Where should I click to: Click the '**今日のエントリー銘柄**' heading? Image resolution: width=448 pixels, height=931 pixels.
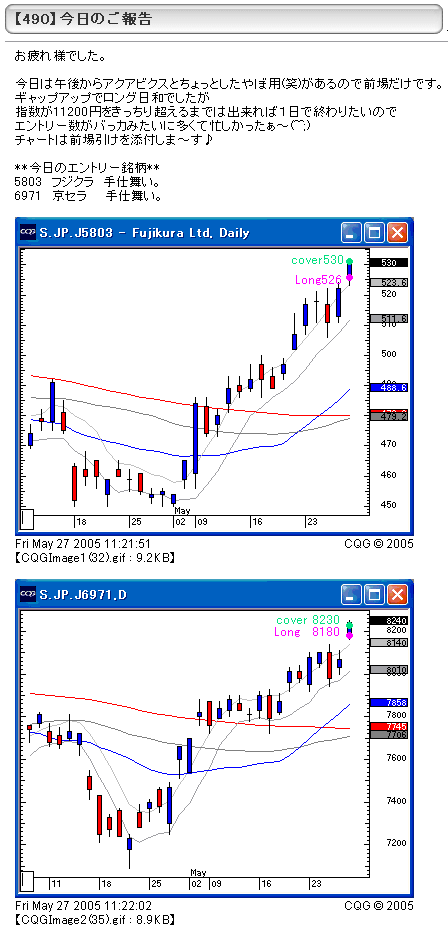click(87, 169)
